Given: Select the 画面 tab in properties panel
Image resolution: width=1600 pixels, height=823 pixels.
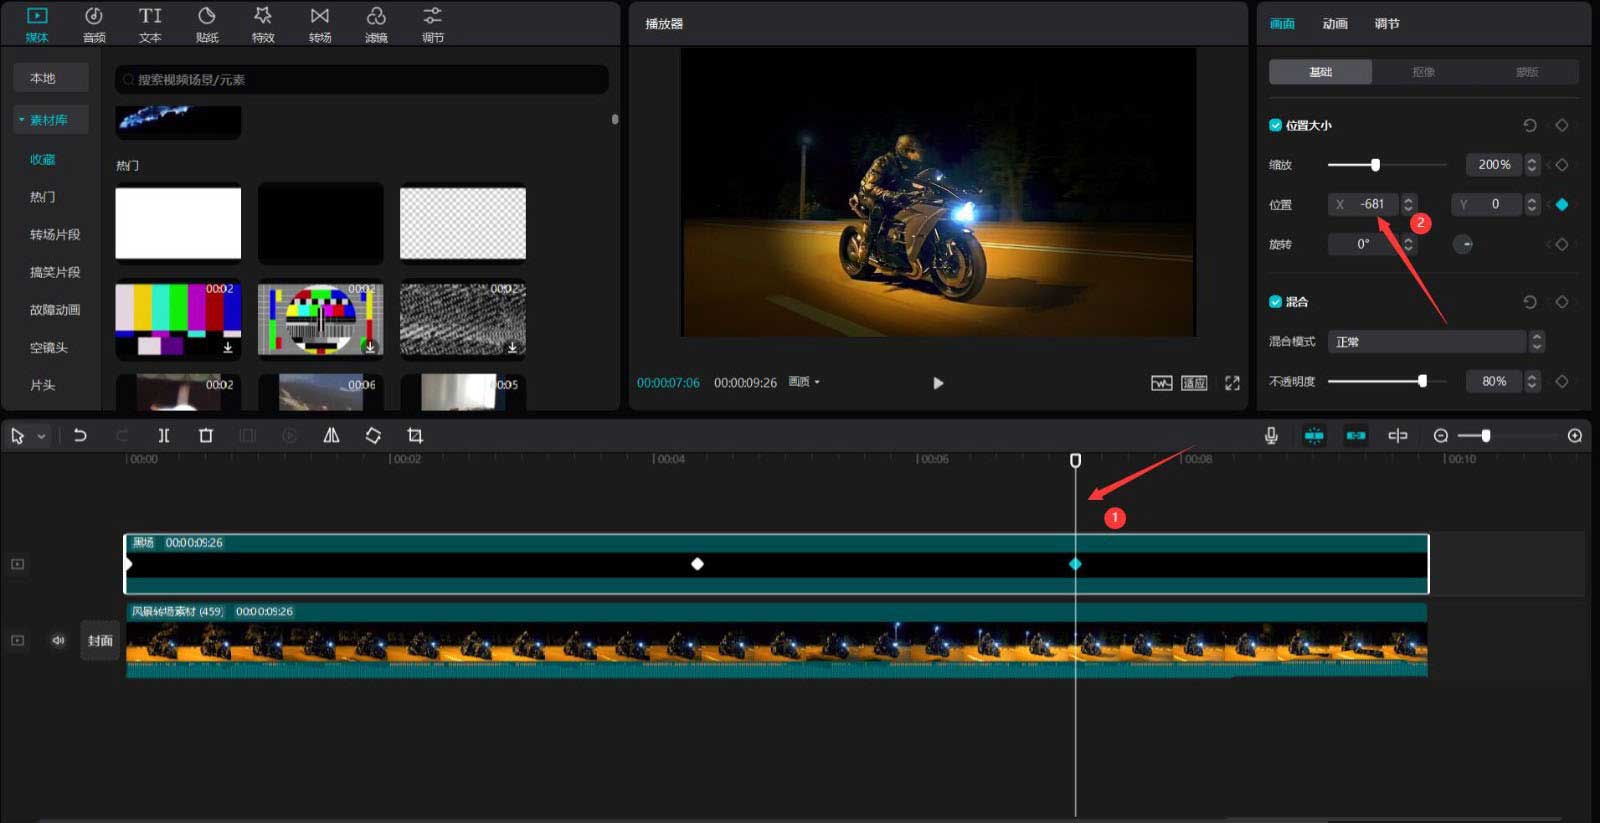Looking at the screenshot, I should pyautogui.click(x=1282, y=24).
